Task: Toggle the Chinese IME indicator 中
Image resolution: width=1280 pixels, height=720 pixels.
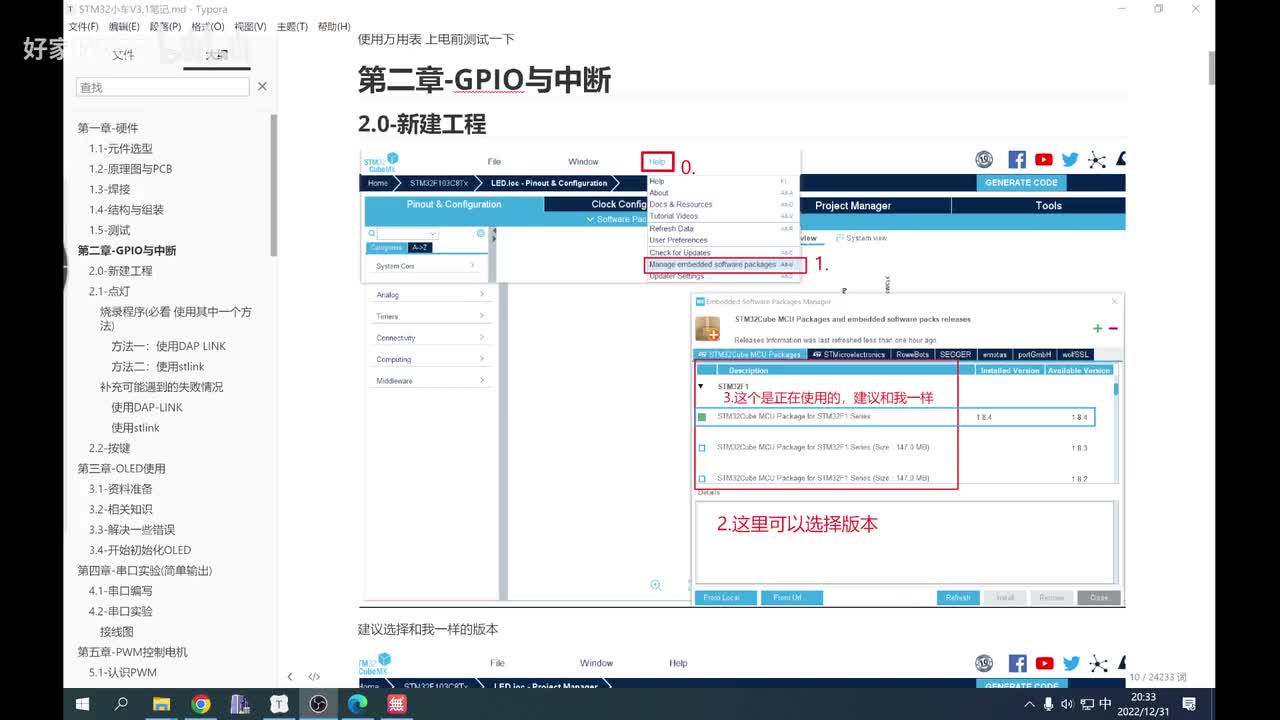Action: coord(1106,704)
